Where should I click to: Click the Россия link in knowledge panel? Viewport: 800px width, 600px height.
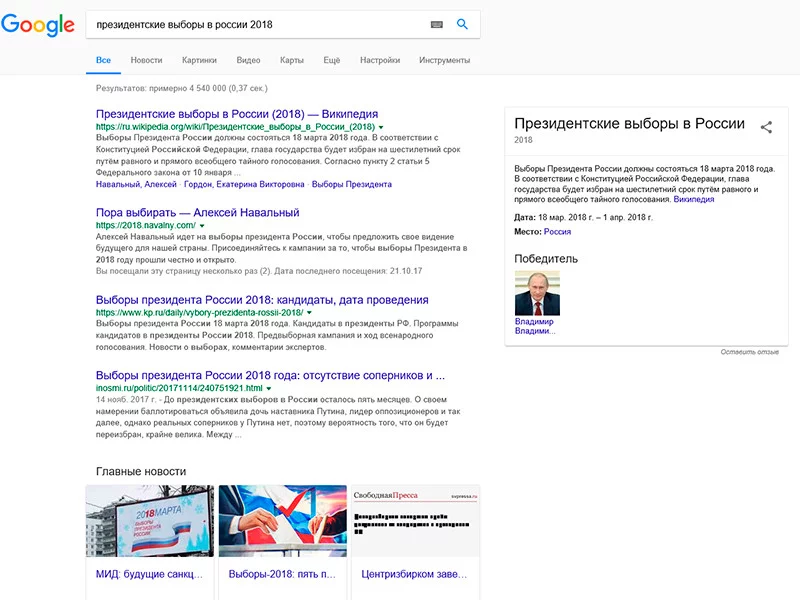(x=557, y=232)
